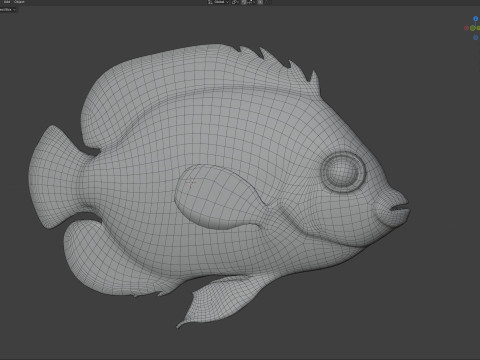The image size is (480, 360).
Task: Open the pivot point selector icon
Action: point(235,2)
